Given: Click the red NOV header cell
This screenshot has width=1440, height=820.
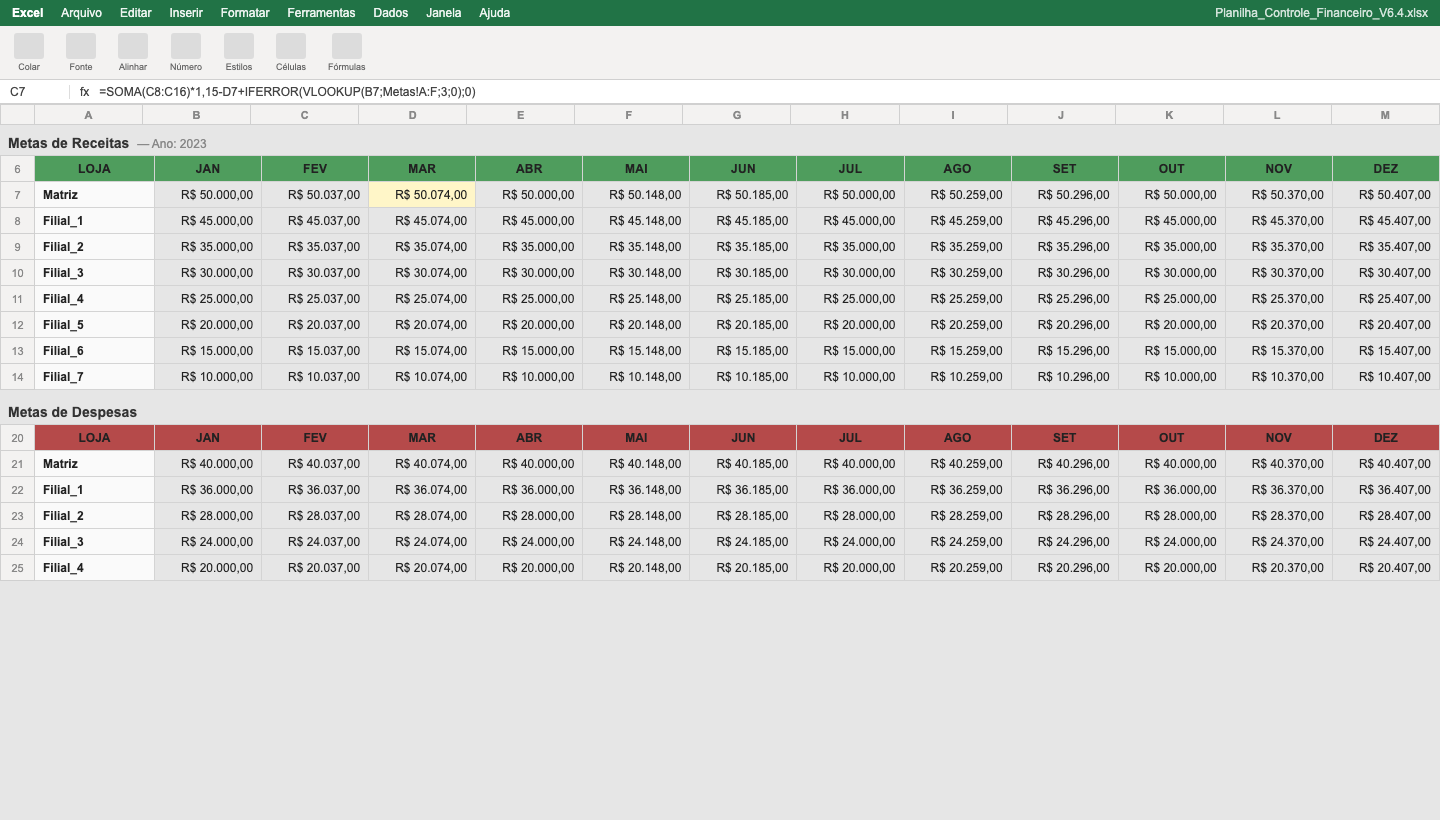Looking at the screenshot, I should (x=1279, y=438).
